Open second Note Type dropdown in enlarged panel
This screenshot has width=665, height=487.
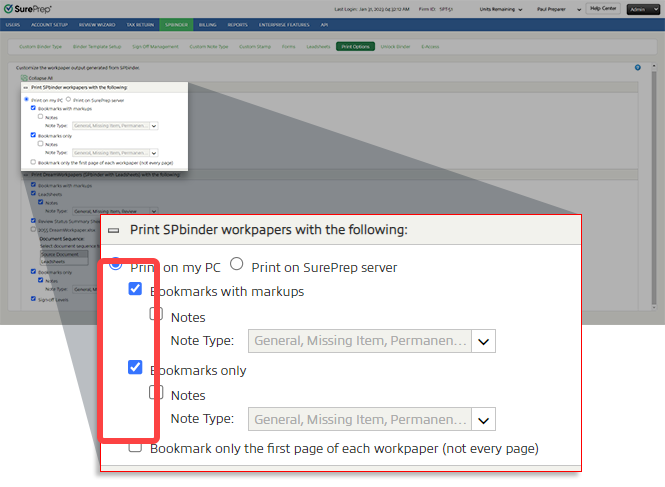(484, 419)
